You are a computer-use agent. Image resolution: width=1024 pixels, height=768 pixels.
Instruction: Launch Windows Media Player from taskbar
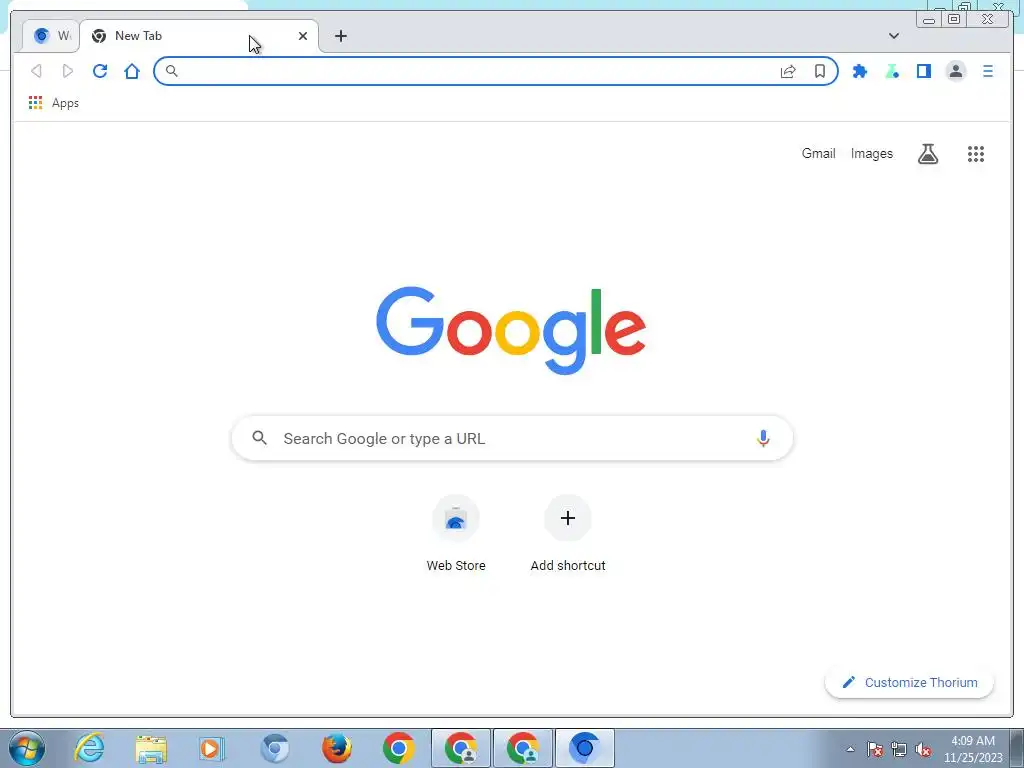point(212,748)
